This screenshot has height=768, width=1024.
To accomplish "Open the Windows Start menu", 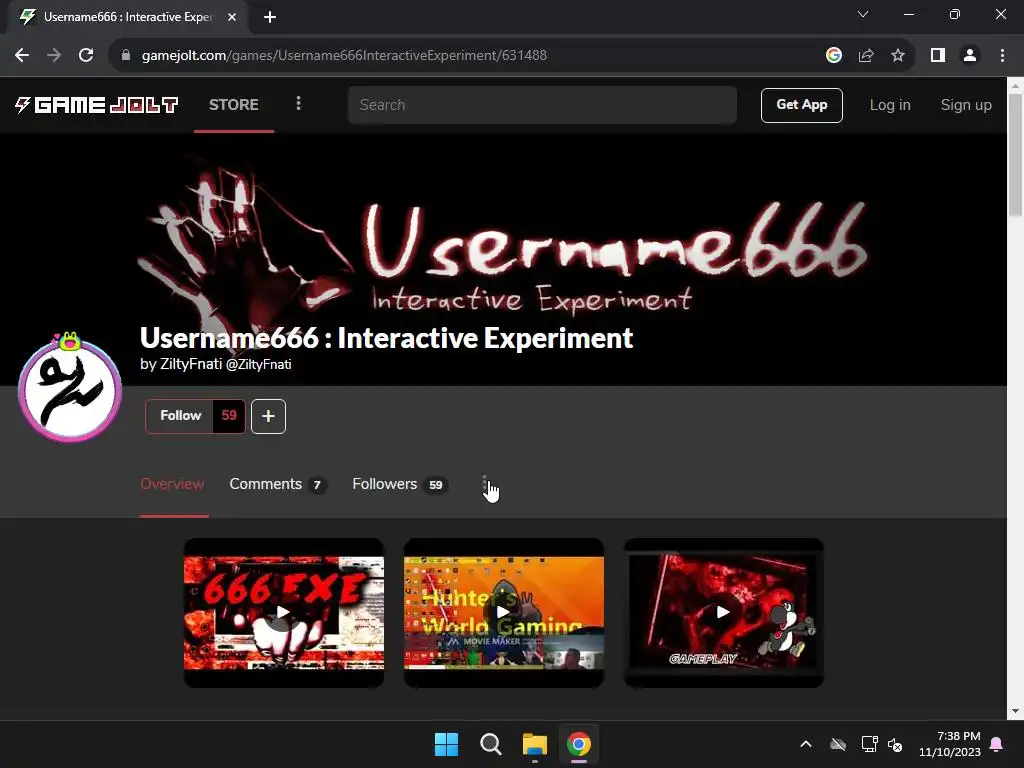I will tap(447, 744).
